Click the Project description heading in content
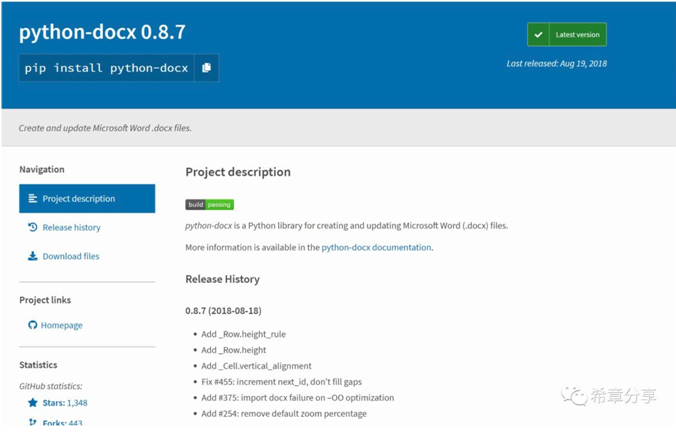Viewport: 676px width, 432px height. [238, 172]
